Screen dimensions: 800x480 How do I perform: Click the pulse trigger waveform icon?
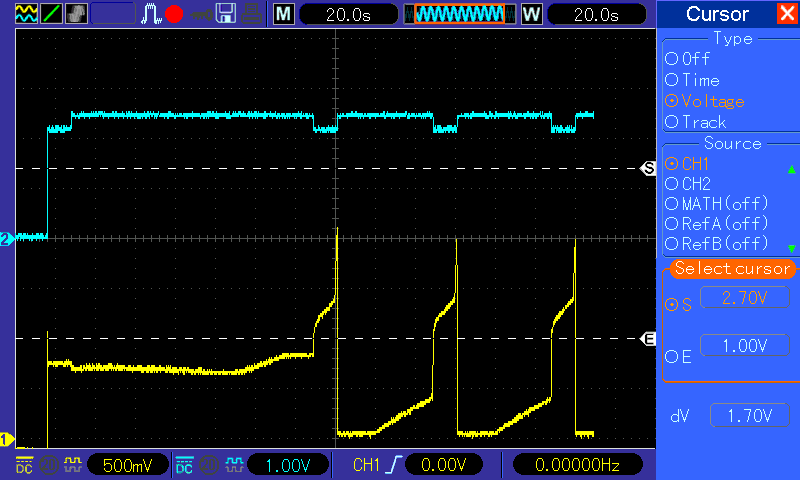click(x=151, y=14)
